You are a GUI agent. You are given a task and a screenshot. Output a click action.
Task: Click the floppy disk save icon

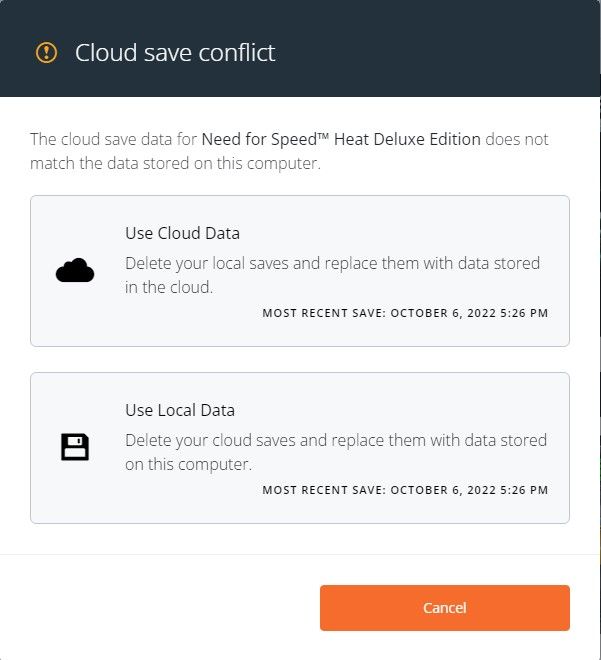(x=75, y=447)
